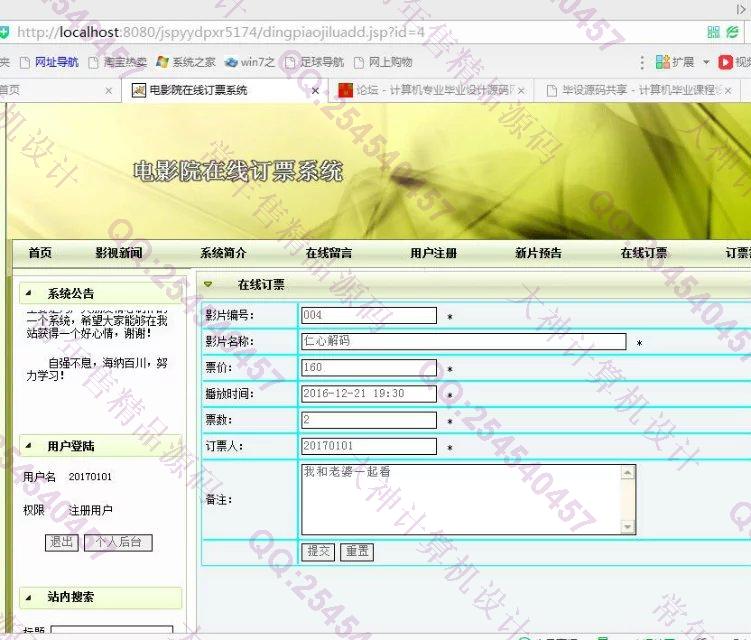Collapse the 站内搜索 panel triangle
Screen dimensions: 751x640
coord(28,597)
